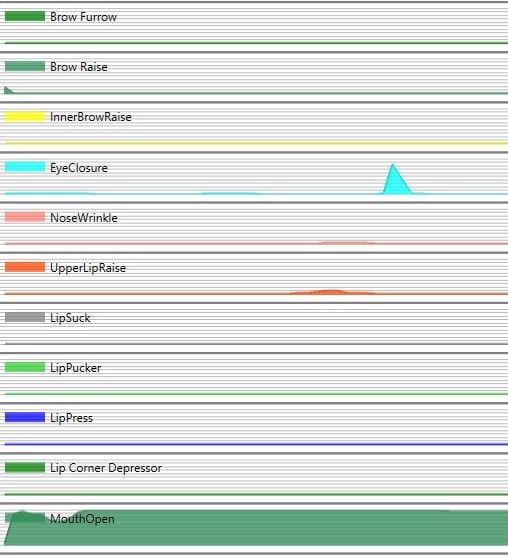Select the Lip Corner Depressor label

click(x=106, y=468)
